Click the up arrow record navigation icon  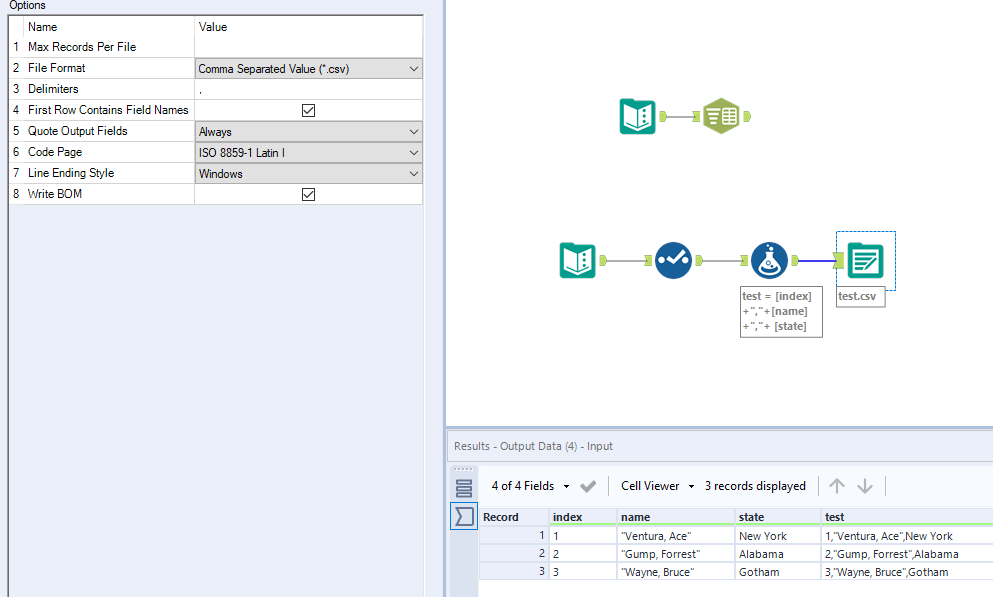pos(836,486)
